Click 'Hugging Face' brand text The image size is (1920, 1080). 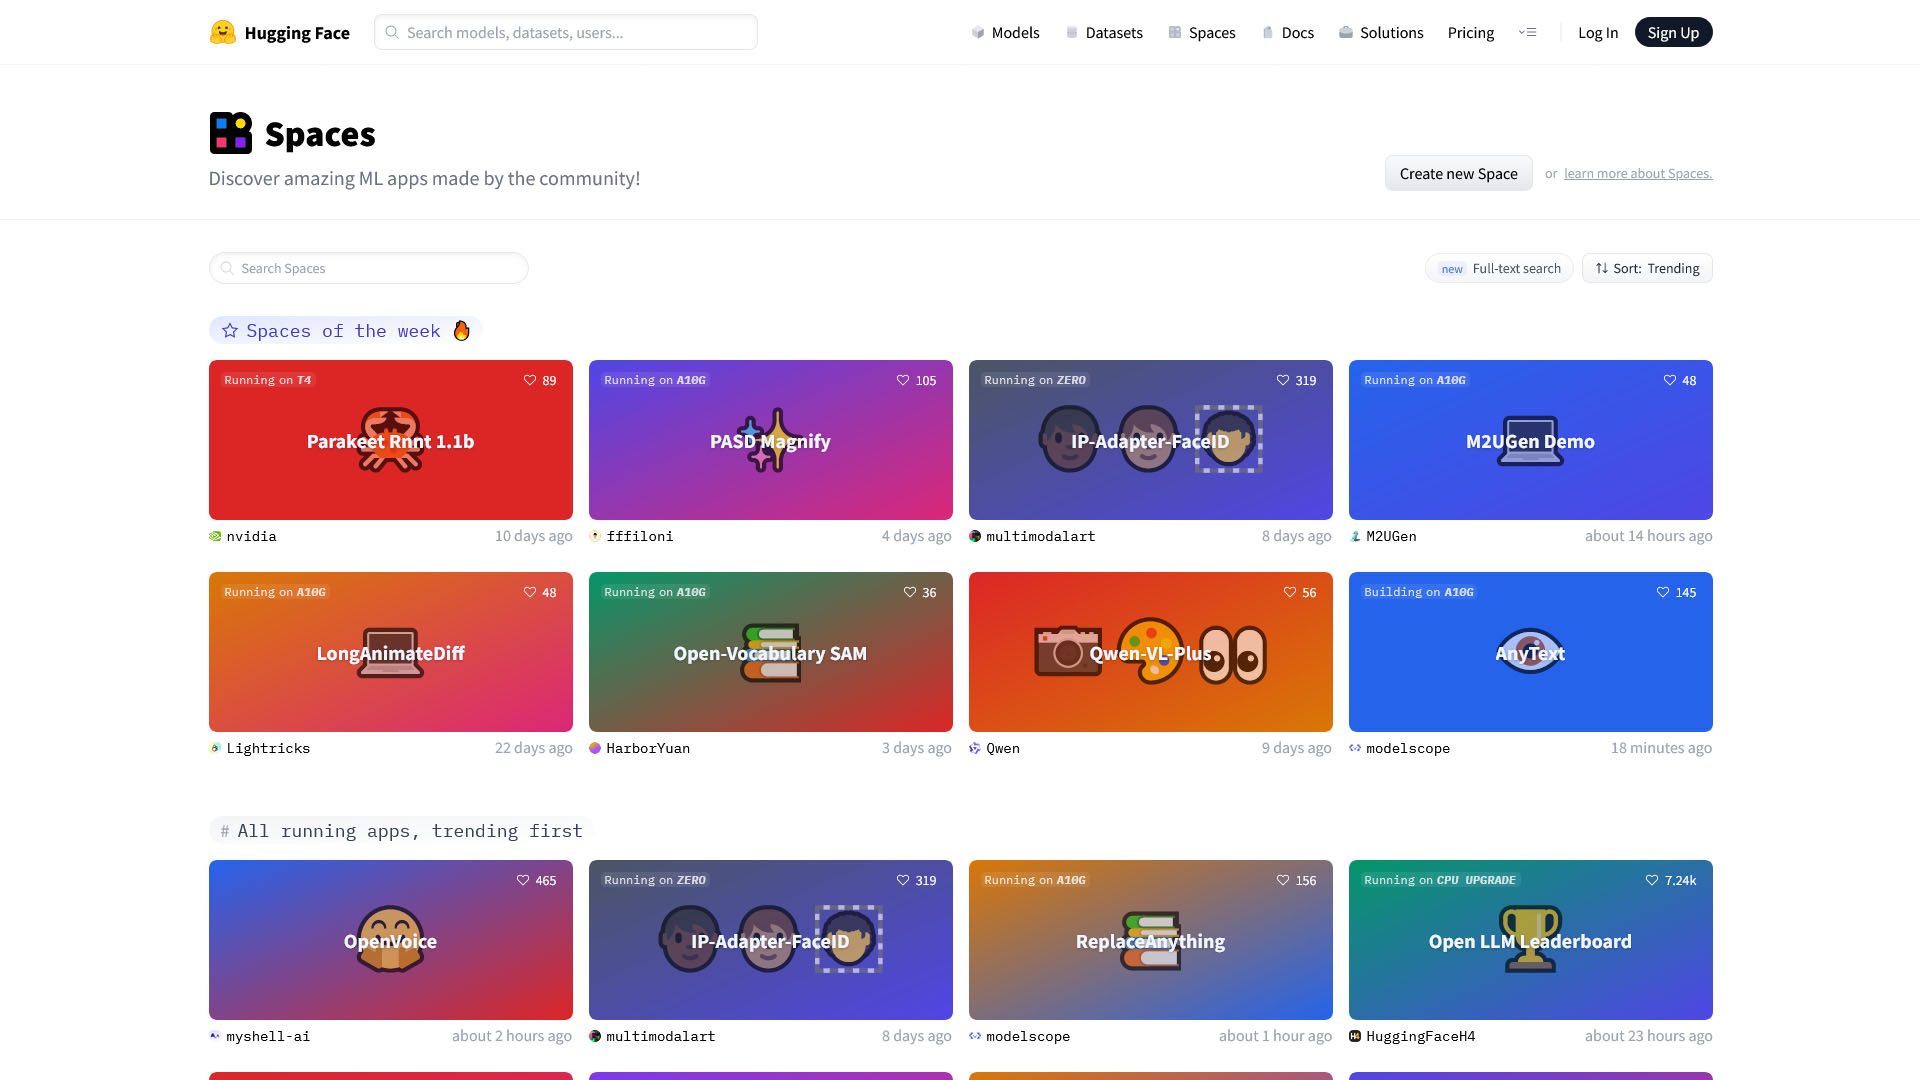(x=297, y=33)
